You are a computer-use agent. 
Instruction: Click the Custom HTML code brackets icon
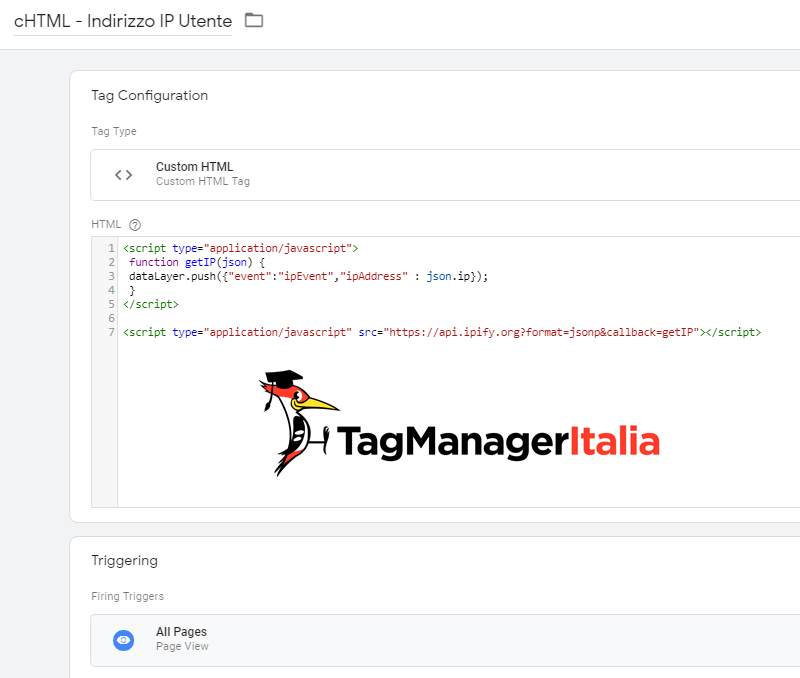click(123, 175)
